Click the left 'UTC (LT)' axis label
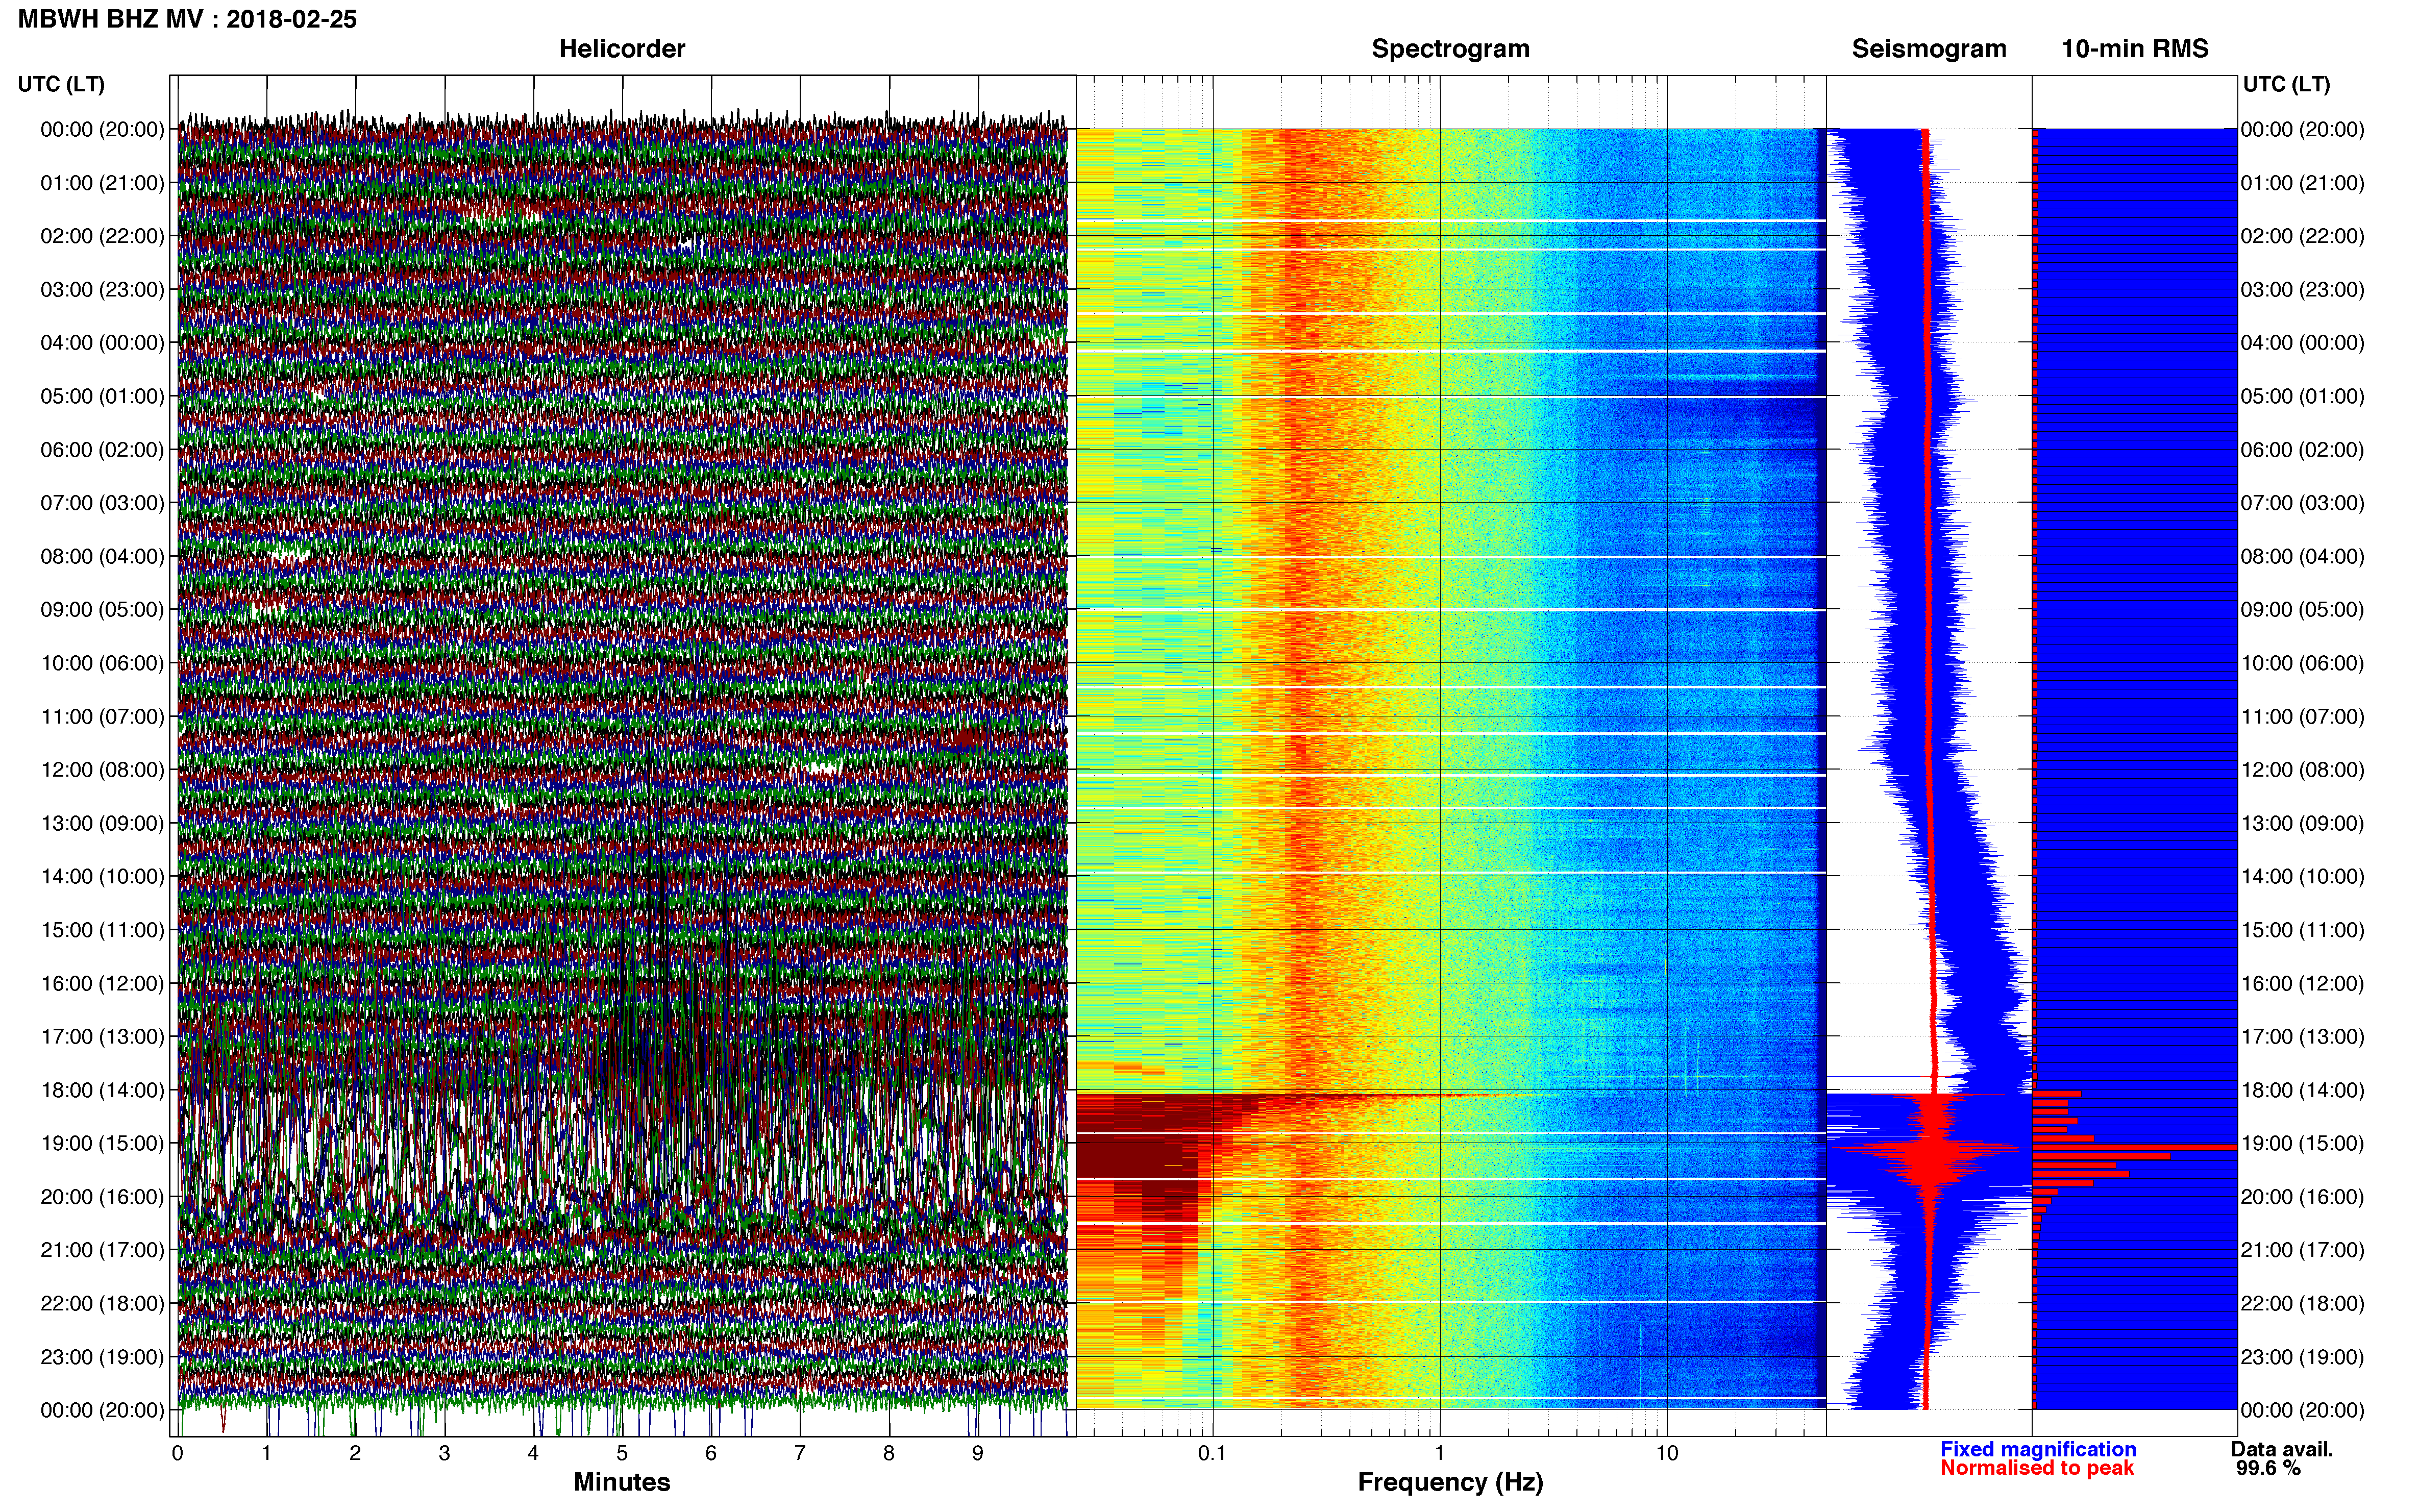Screen dimensions: 2419x1512 (61, 84)
